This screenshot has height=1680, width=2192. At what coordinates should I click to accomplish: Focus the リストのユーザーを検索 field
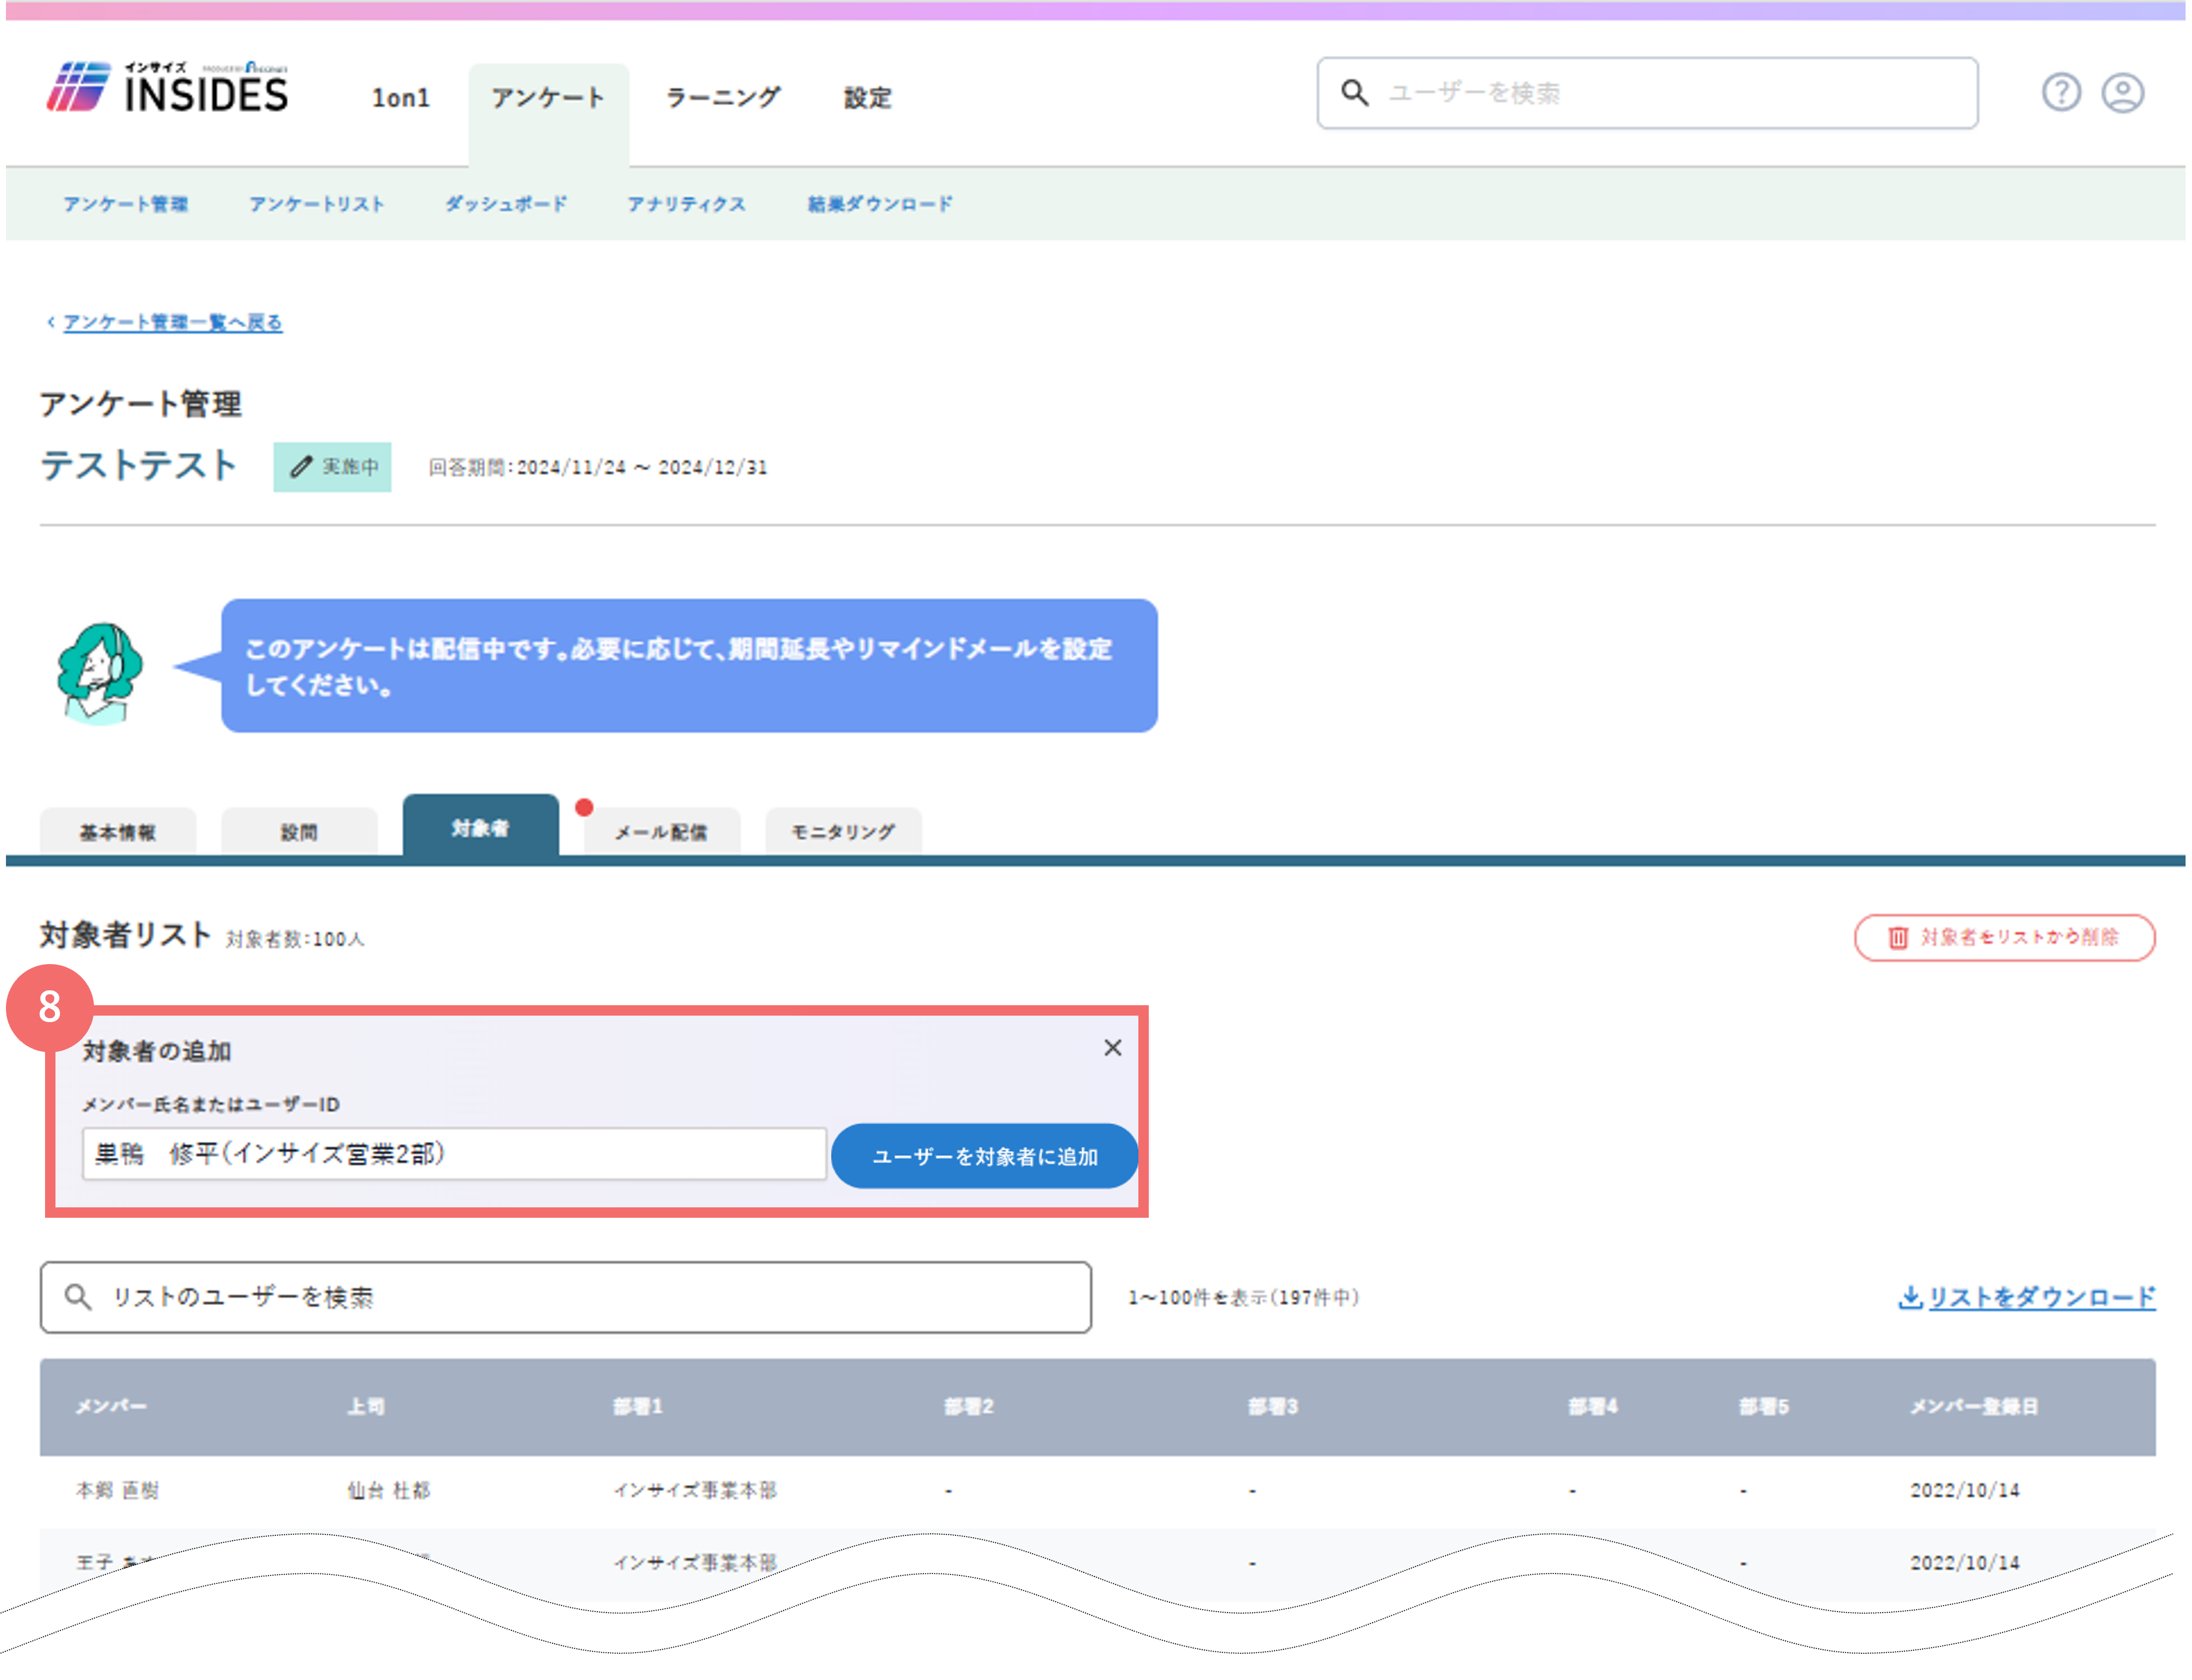(566, 1297)
